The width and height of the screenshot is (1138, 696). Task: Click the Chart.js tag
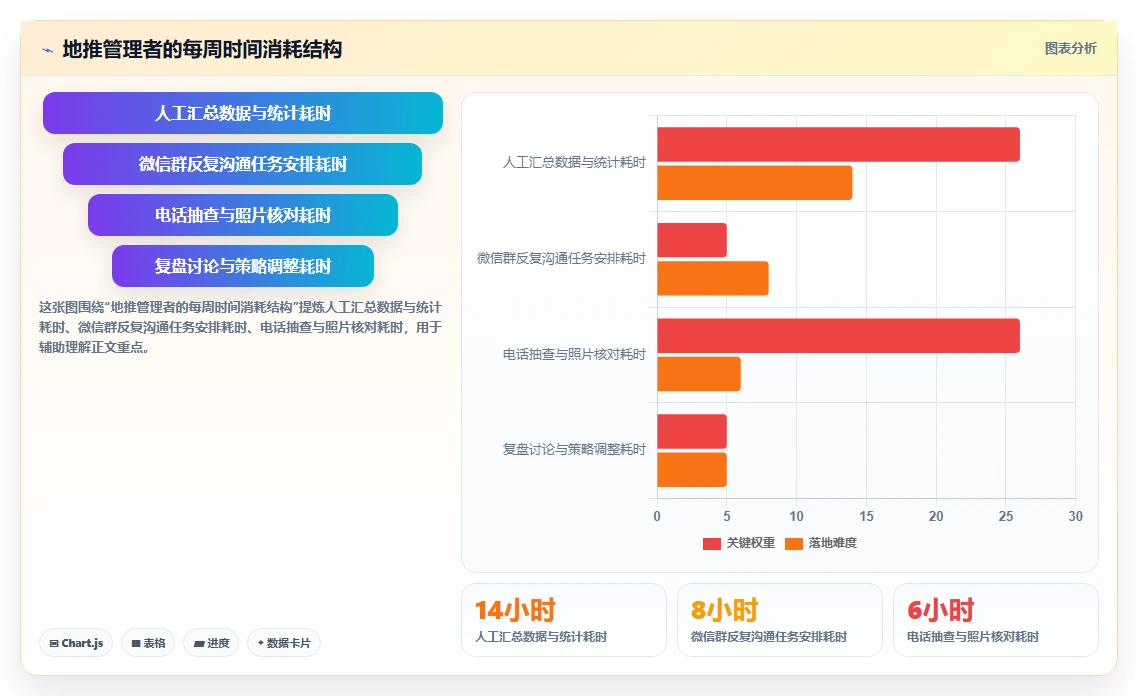click(76, 643)
